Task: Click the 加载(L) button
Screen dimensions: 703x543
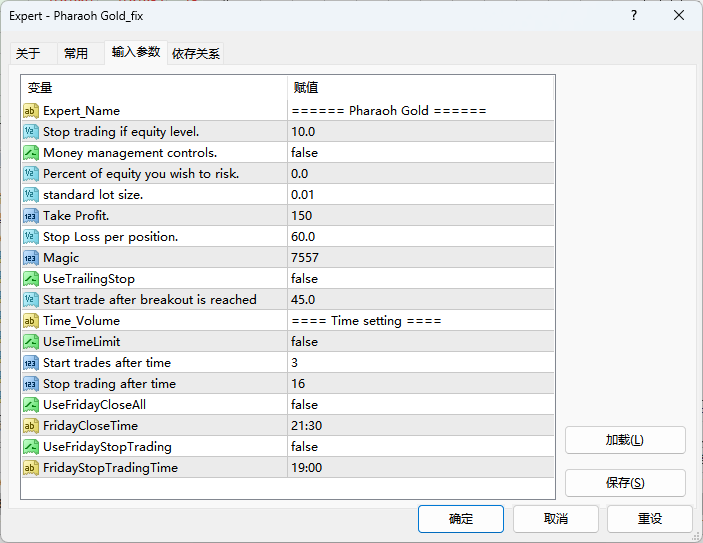Action: [625, 440]
